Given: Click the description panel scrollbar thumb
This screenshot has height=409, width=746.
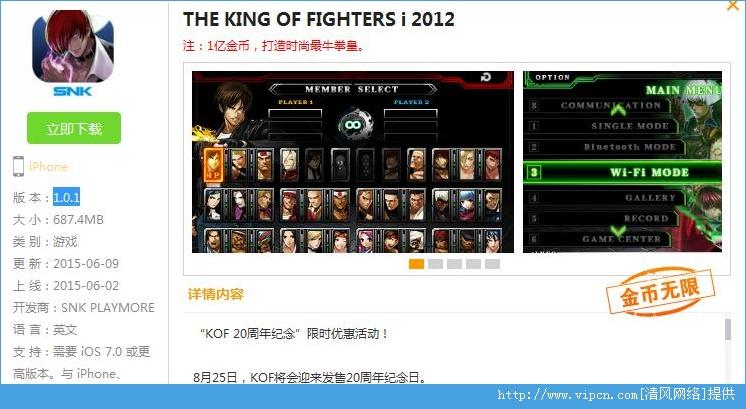Looking at the screenshot, I should 727,330.
